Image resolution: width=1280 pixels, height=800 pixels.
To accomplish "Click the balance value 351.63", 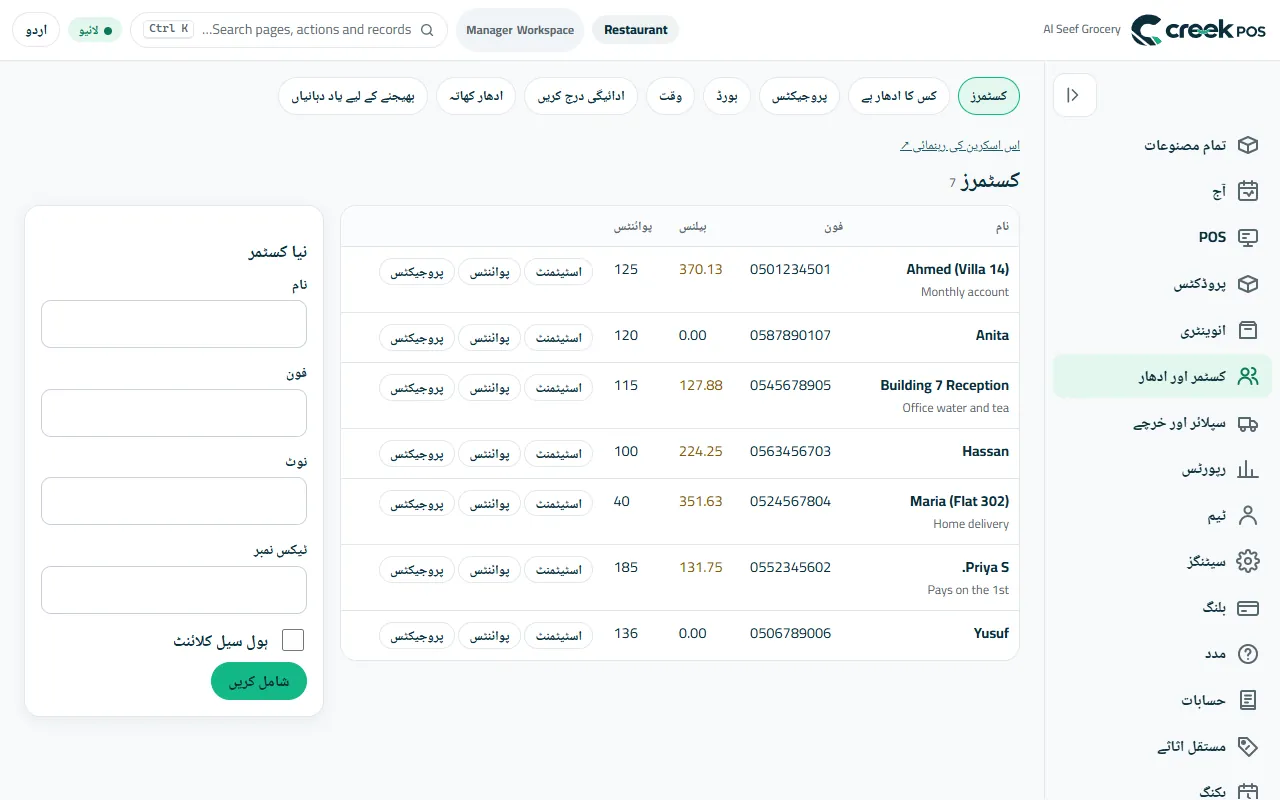I will [700, 501].
